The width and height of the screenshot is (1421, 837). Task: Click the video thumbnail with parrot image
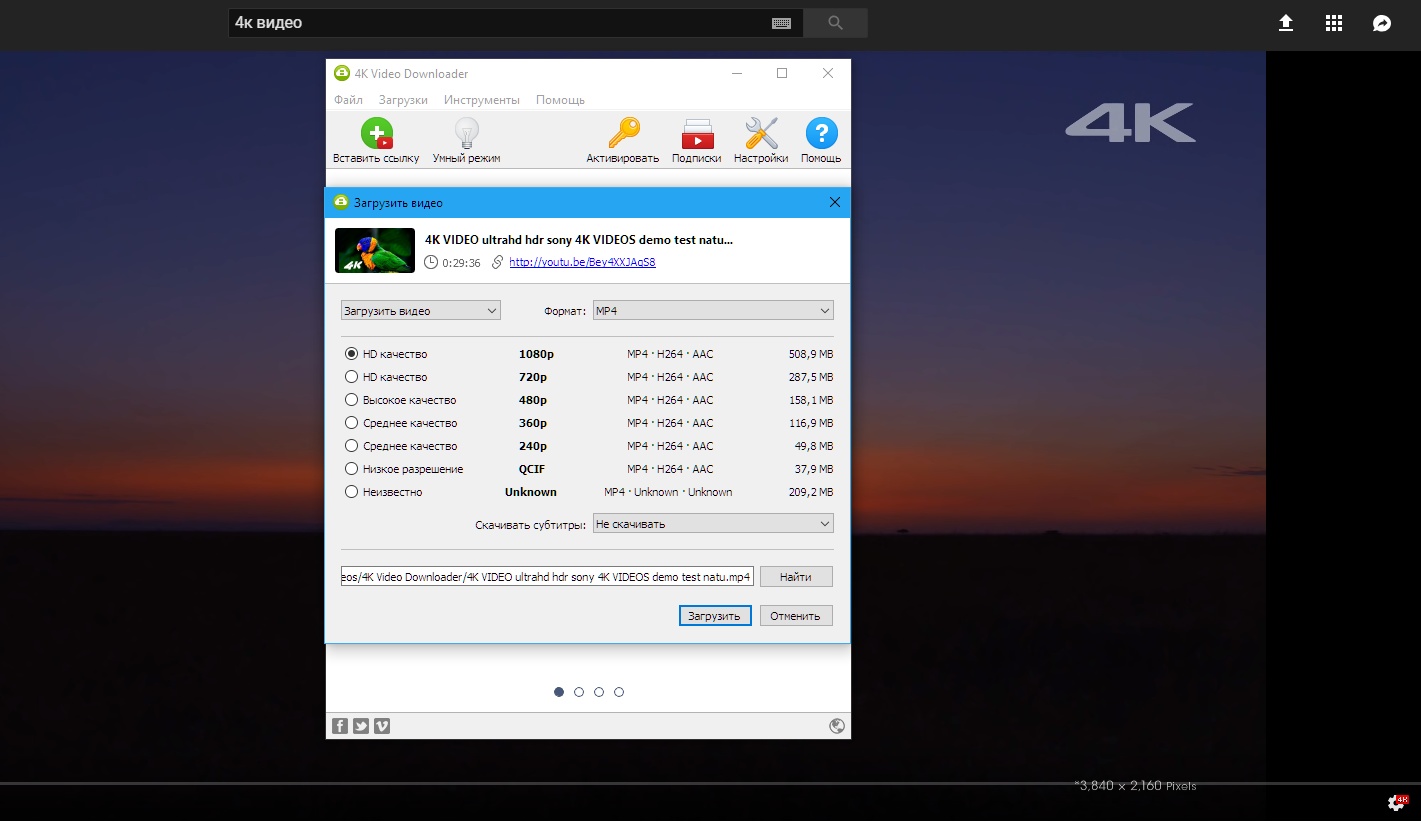pyautogui.click(x=374, y=250)
